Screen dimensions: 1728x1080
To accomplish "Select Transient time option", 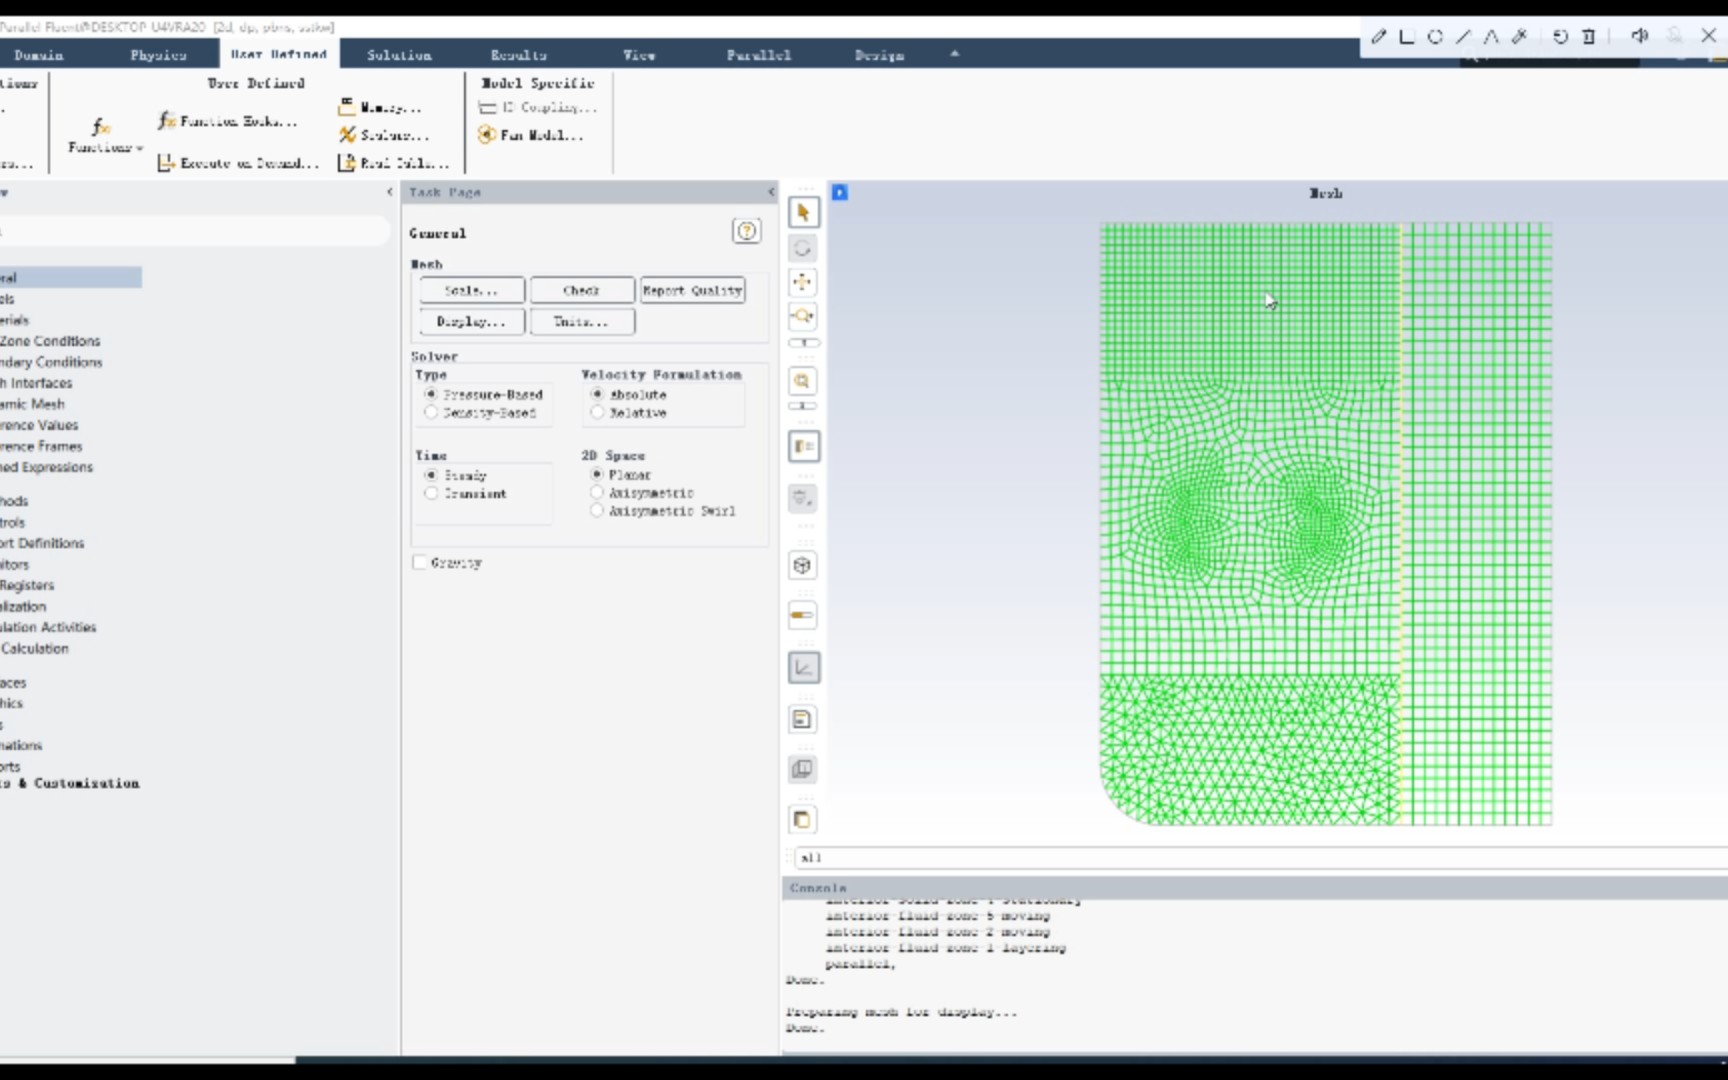I will [x=431, y=493].
